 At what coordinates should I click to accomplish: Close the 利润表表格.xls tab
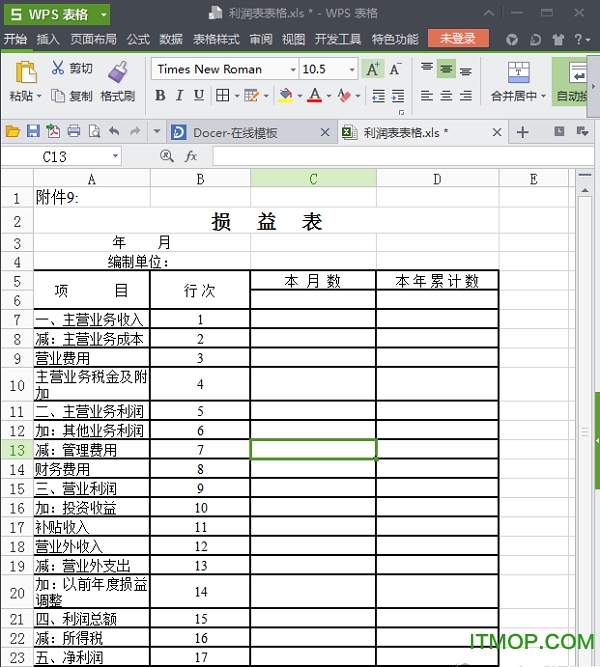497,132
